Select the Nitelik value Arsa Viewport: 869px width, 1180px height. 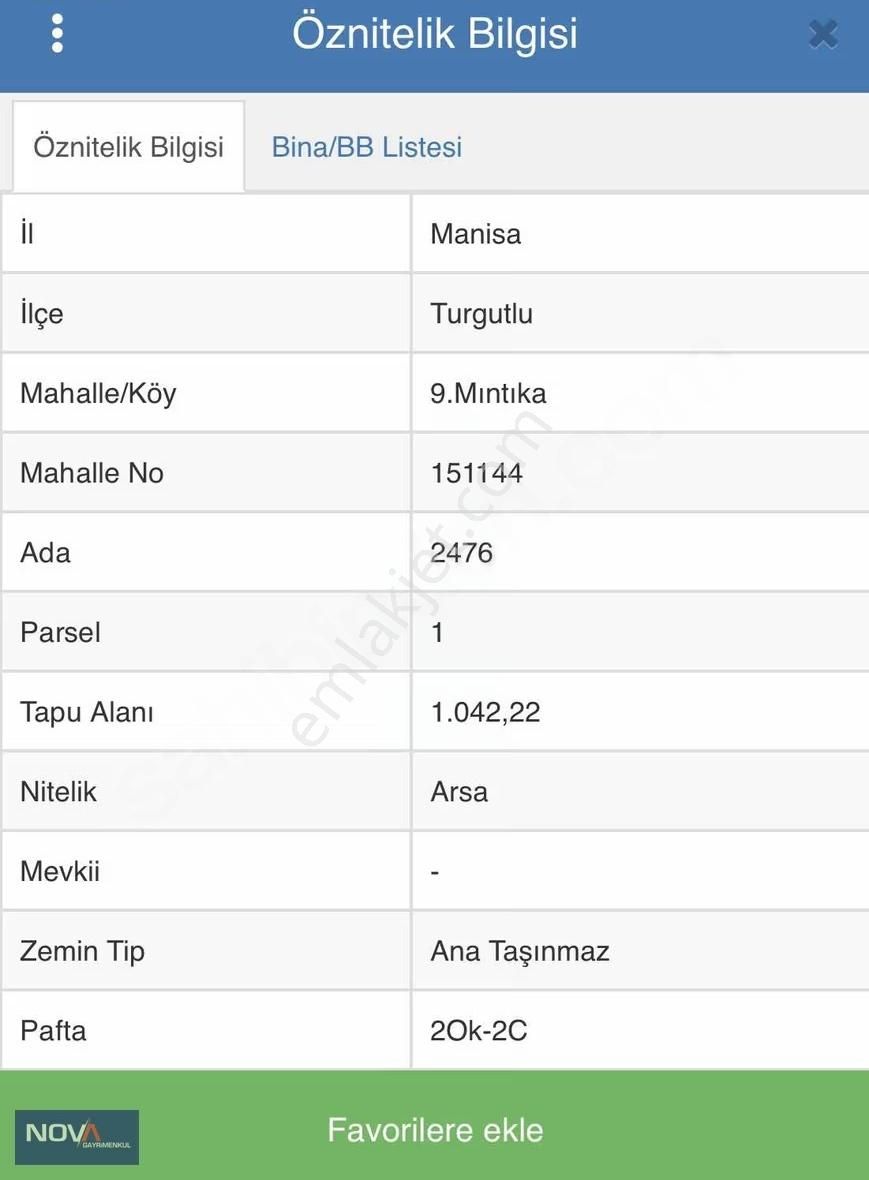point(460,792)
